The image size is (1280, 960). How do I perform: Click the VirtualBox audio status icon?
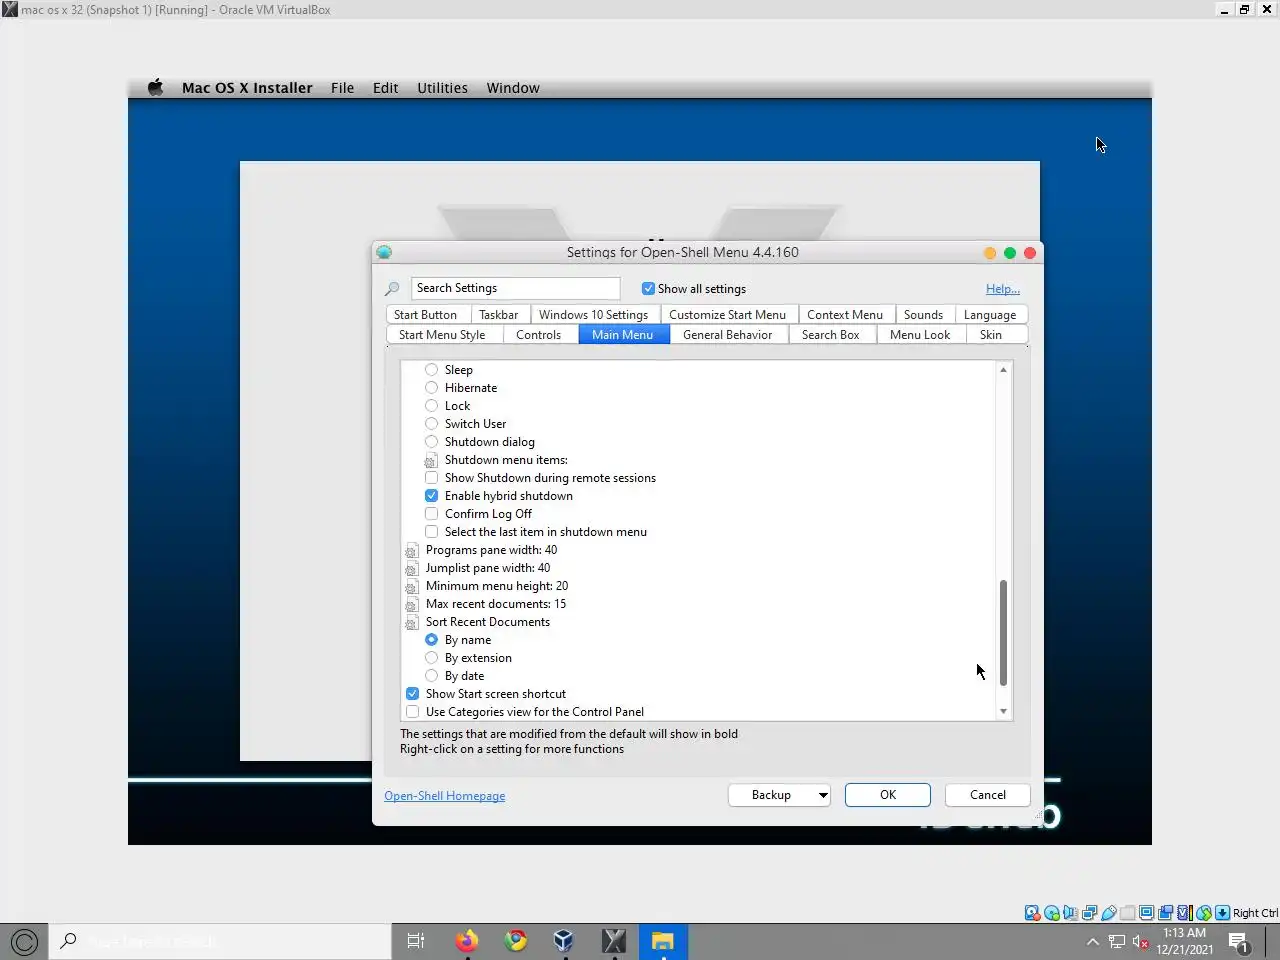[1070, 912]
